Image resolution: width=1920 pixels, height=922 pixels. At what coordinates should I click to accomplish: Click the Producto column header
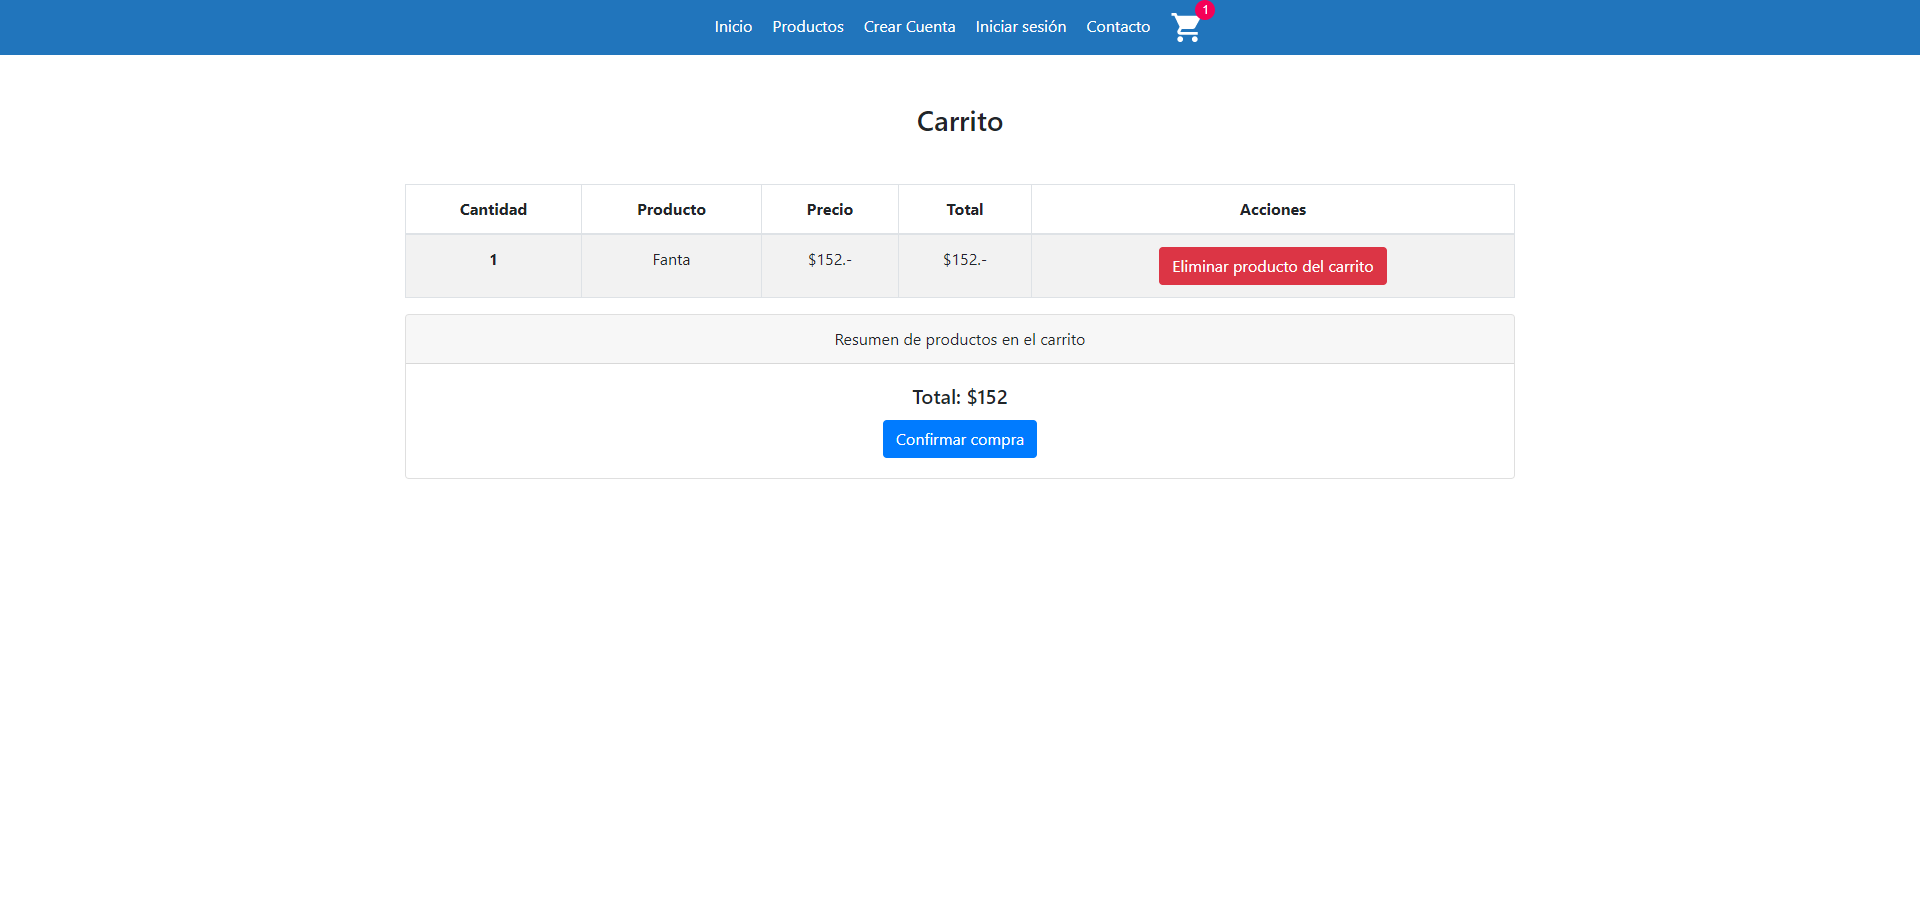(x=671, y=209)
